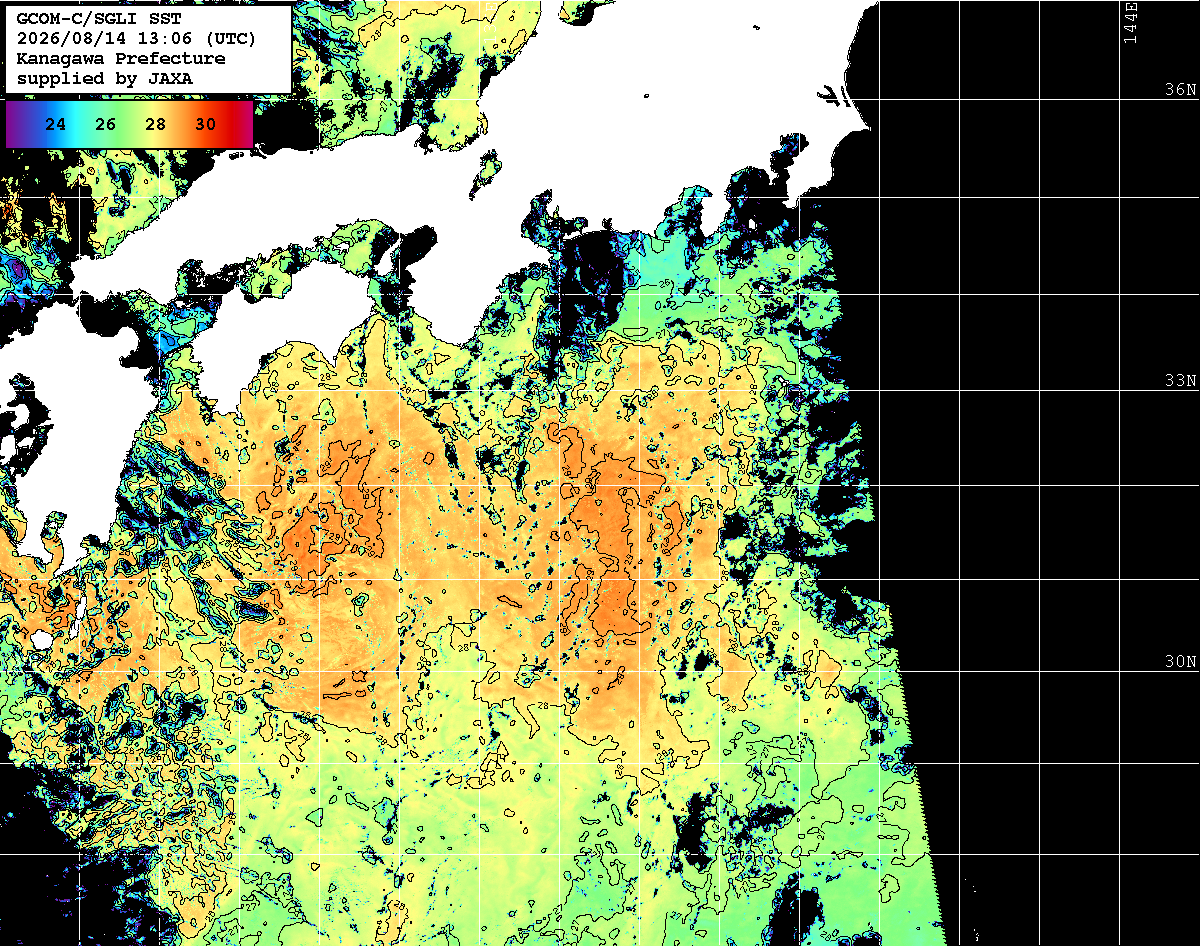Screen dimensions: 1200x946
Task: Click the blue band of the color bar
Action: [40, 124]
